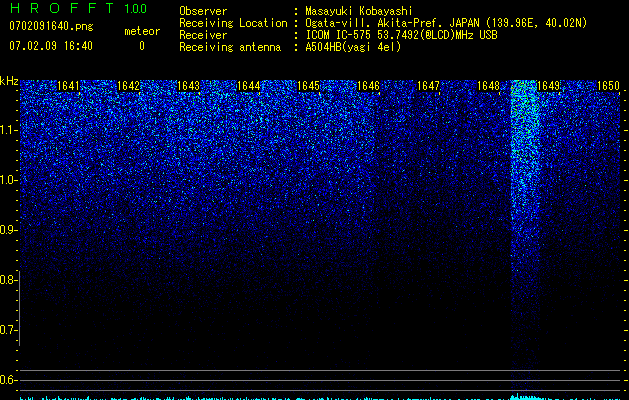Click the meteor count label
The width and height of the screenshot is (629, 400).
pos(142,31)
